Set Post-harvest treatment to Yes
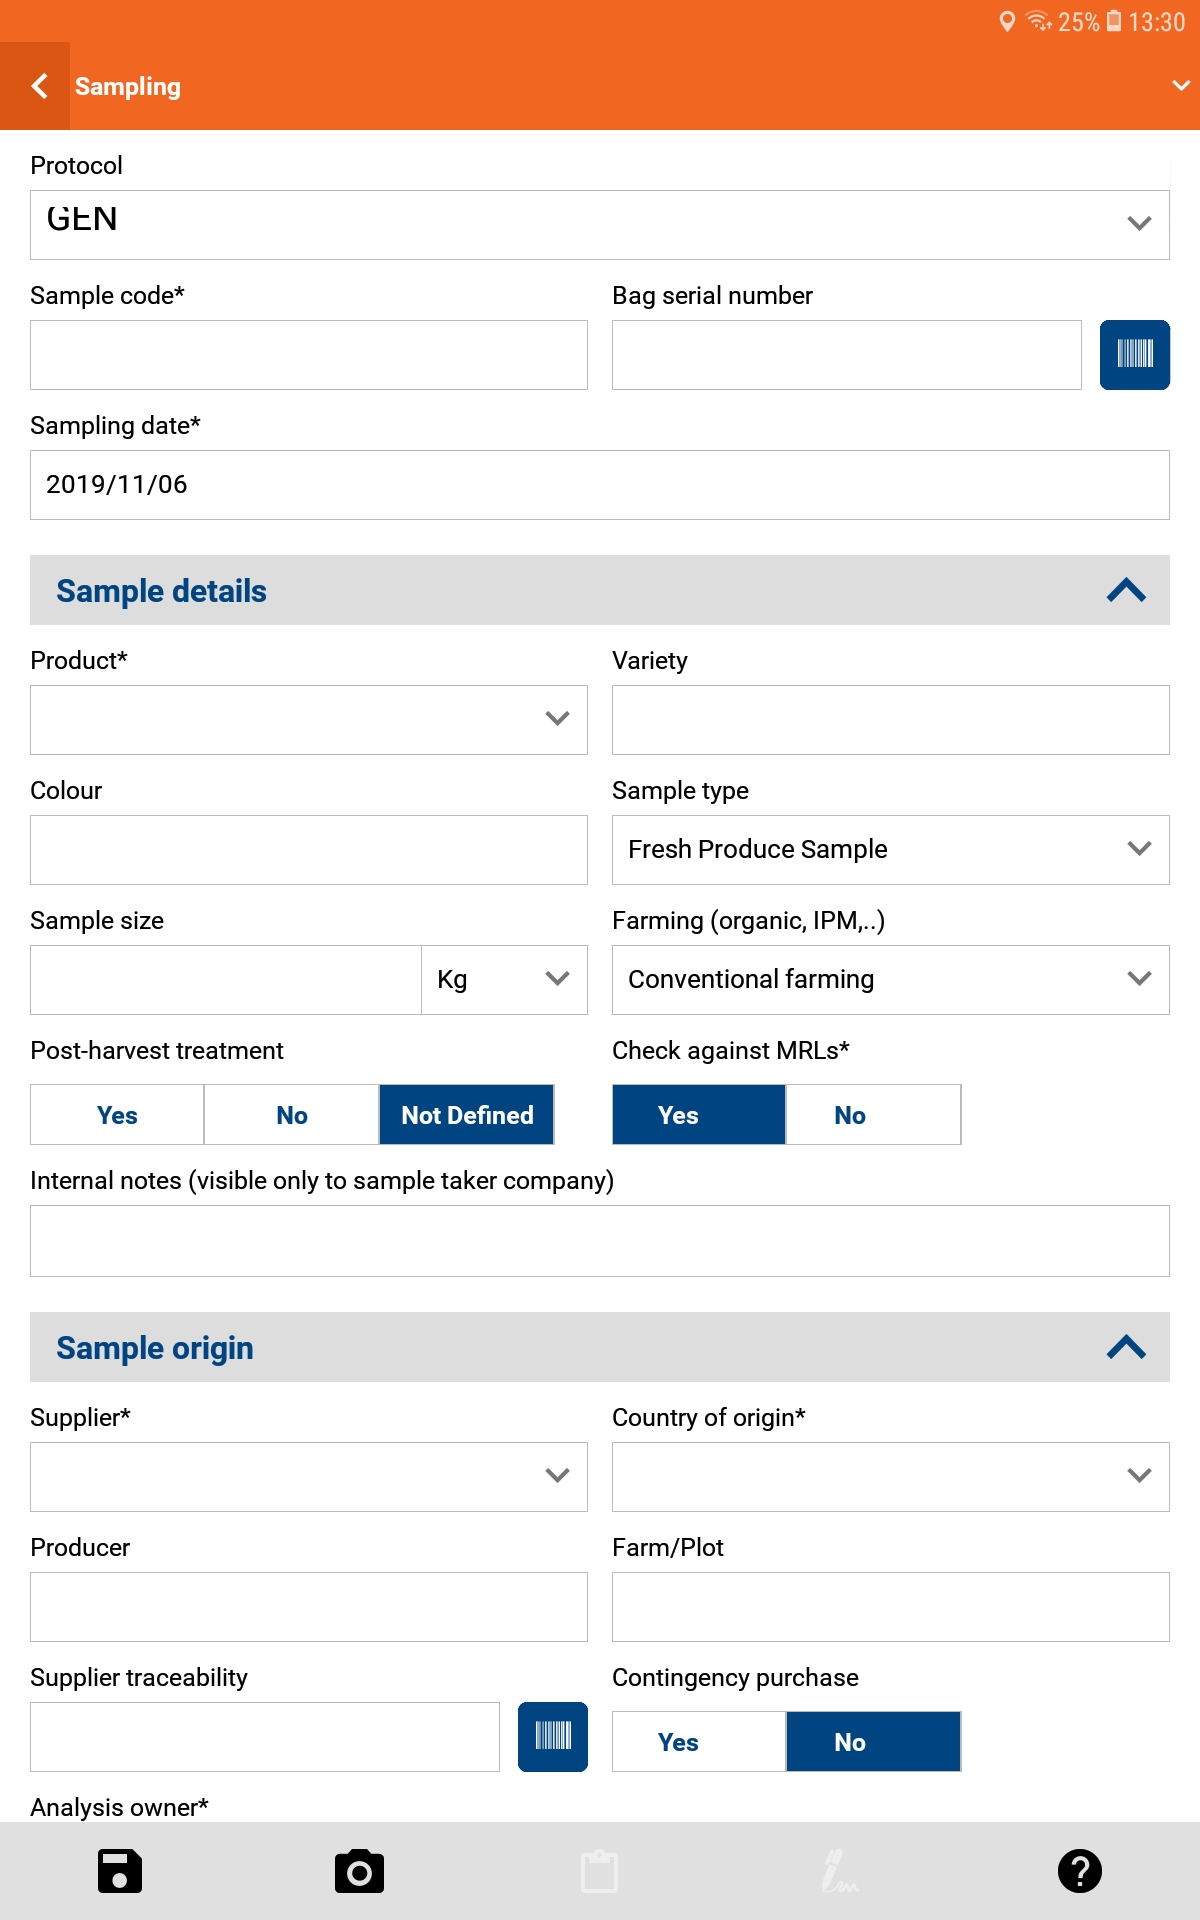Image resolution: width=1200 pixels, height=1920 pixels. click(x=117, y=1115)
